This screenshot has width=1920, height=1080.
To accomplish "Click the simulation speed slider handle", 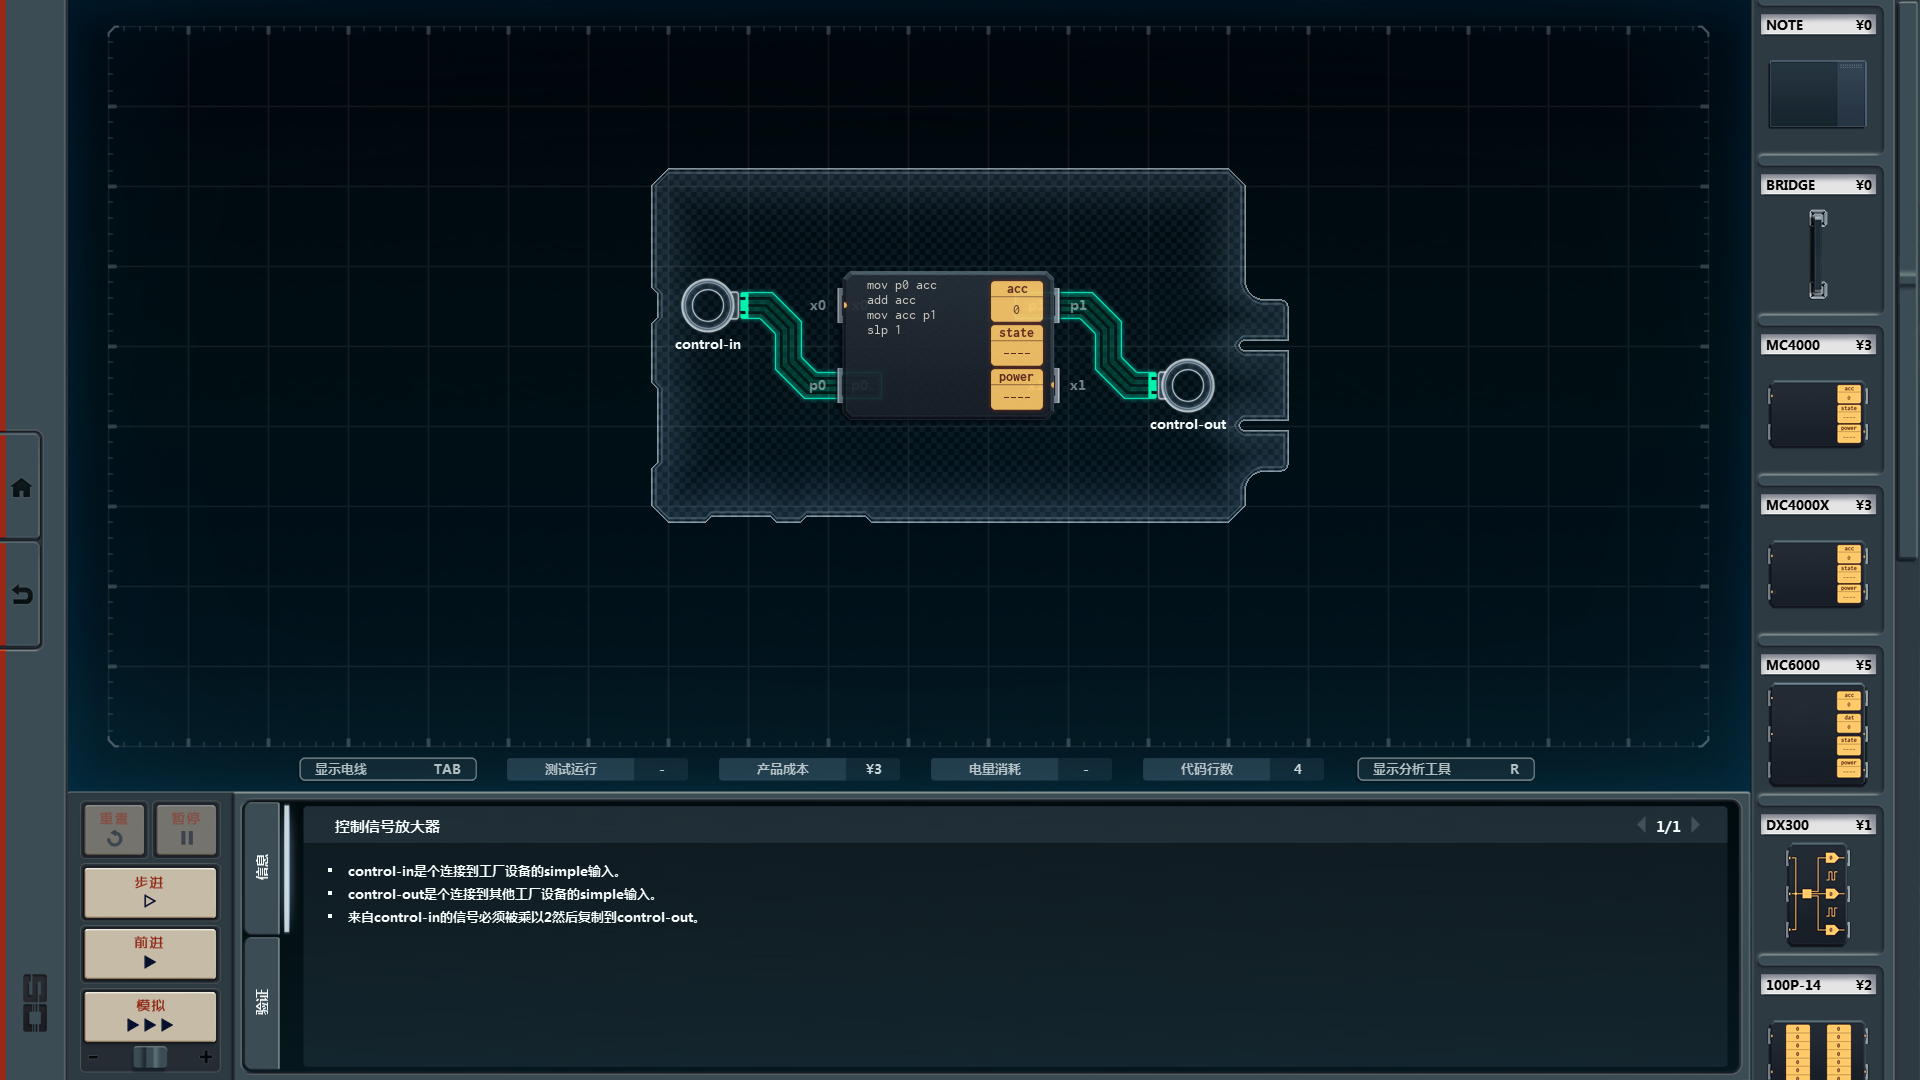I will tap(150, 1057).
